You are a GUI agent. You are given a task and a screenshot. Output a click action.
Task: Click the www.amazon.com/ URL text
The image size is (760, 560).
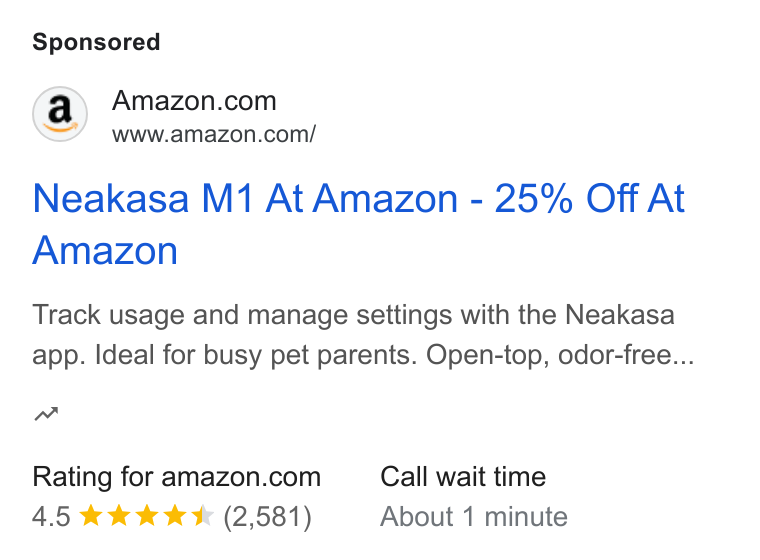pyautogui.click(x=214, y=134)
